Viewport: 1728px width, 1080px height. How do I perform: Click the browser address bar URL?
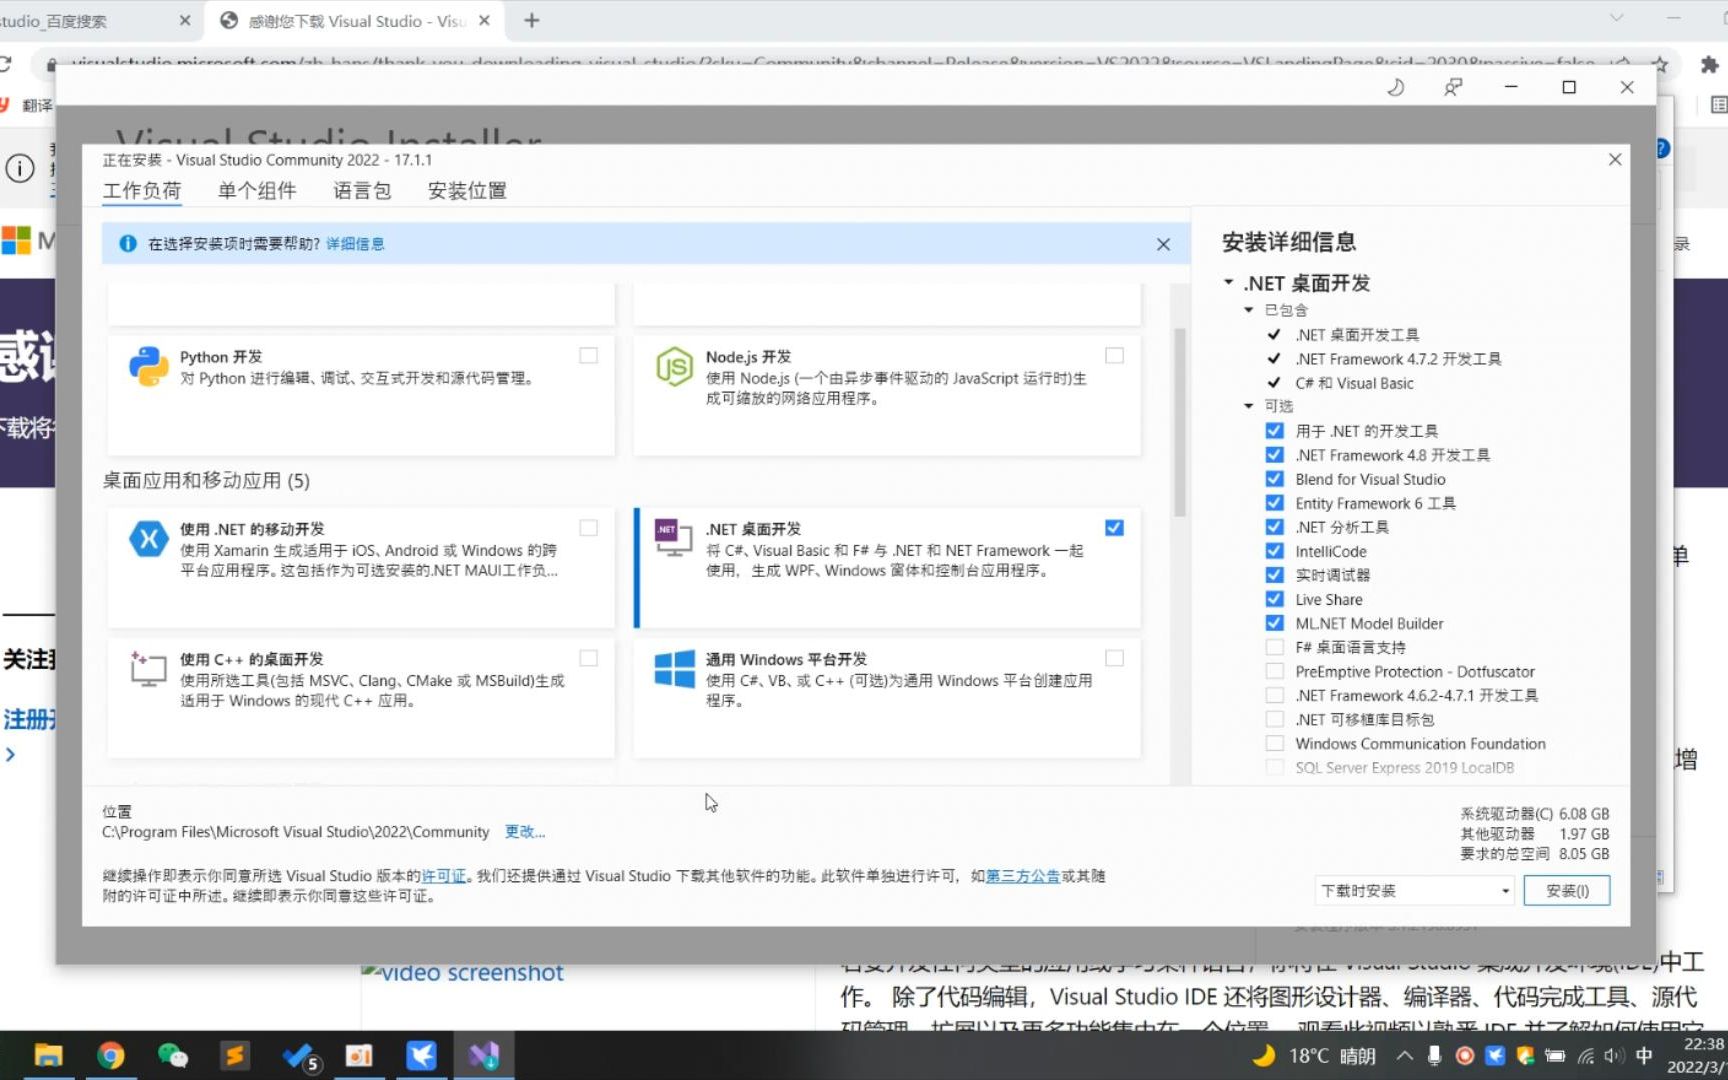pos(834,62)
